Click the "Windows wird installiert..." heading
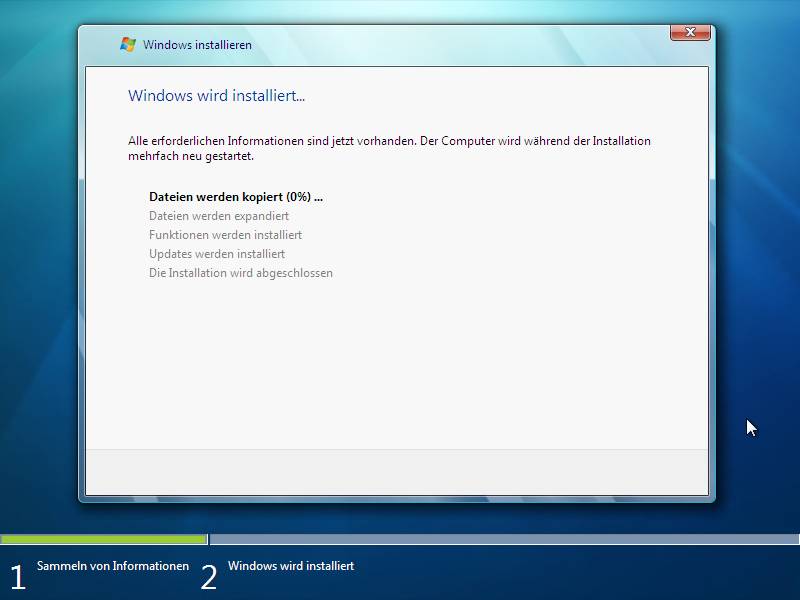This screenshot has height=600, width=800. [216, 95]
